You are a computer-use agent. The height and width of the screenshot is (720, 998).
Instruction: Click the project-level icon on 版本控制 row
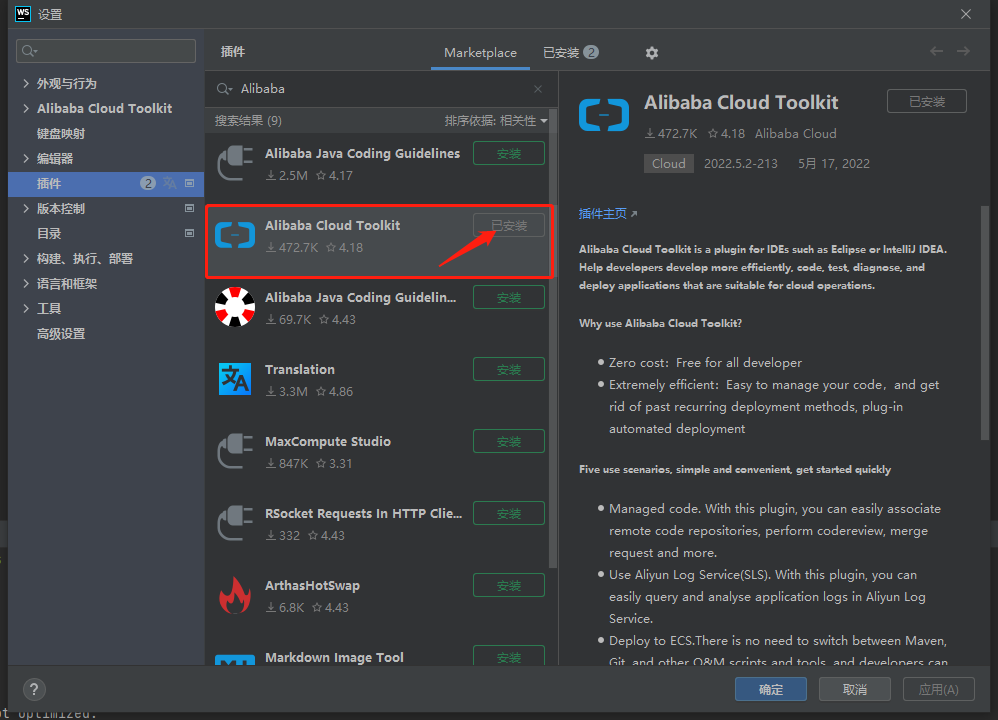pyautogui.click(x=189, y=208)
